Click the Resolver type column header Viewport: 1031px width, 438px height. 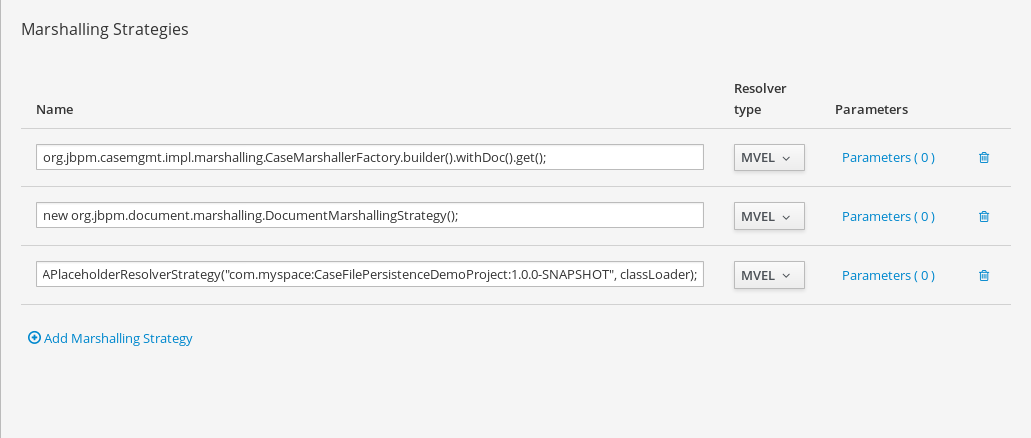pyautogui.click(x=760, y=99)
